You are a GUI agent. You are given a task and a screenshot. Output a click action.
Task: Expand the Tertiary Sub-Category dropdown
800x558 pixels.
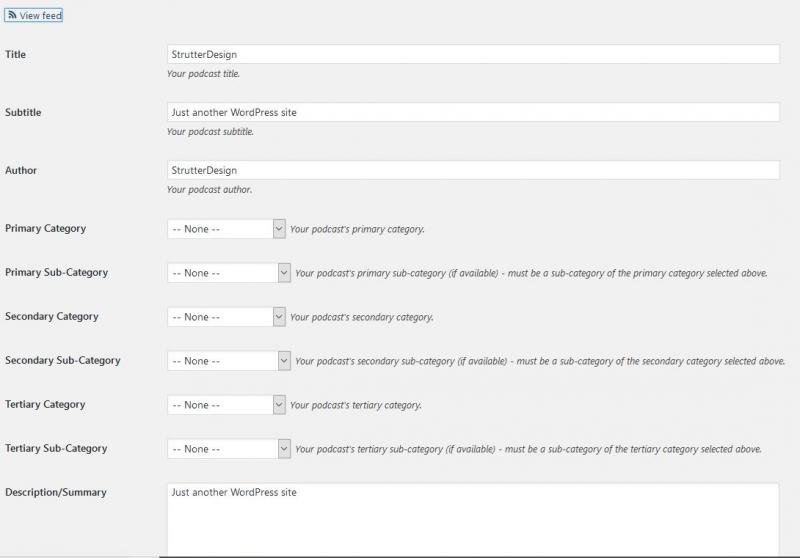tap(229, 449)
